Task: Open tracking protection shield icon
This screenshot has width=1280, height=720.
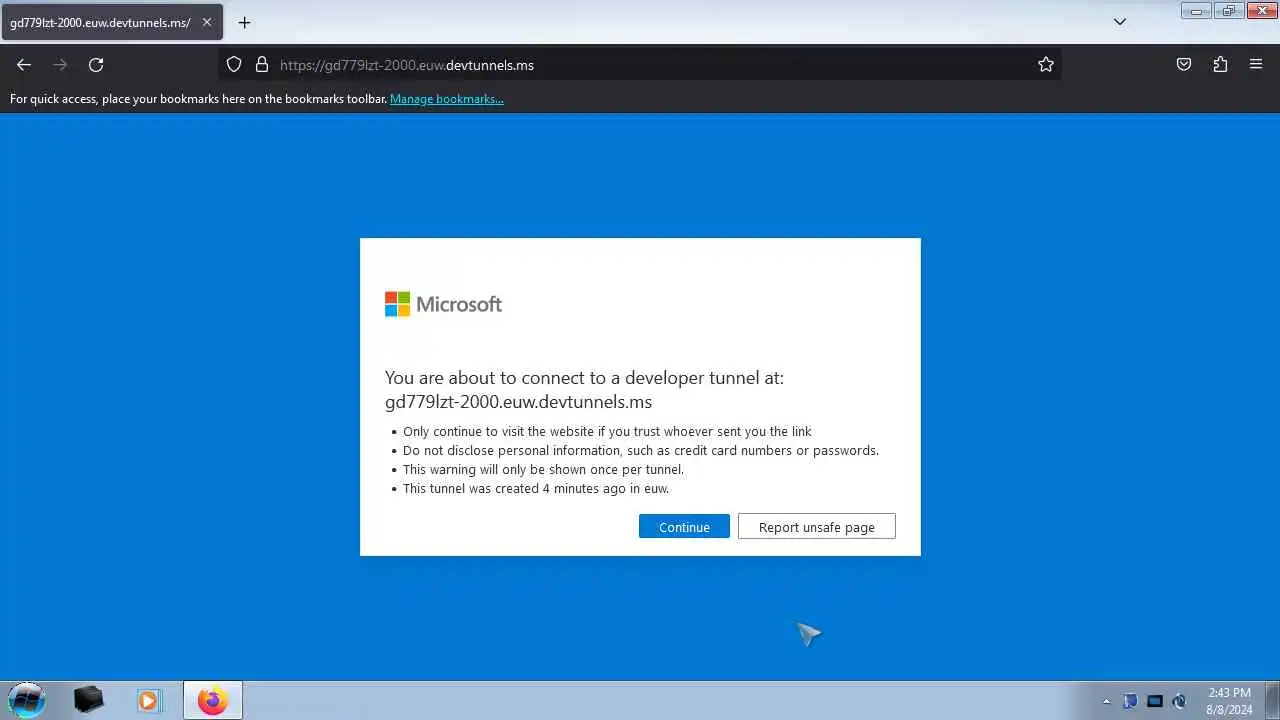Action: 234,65
